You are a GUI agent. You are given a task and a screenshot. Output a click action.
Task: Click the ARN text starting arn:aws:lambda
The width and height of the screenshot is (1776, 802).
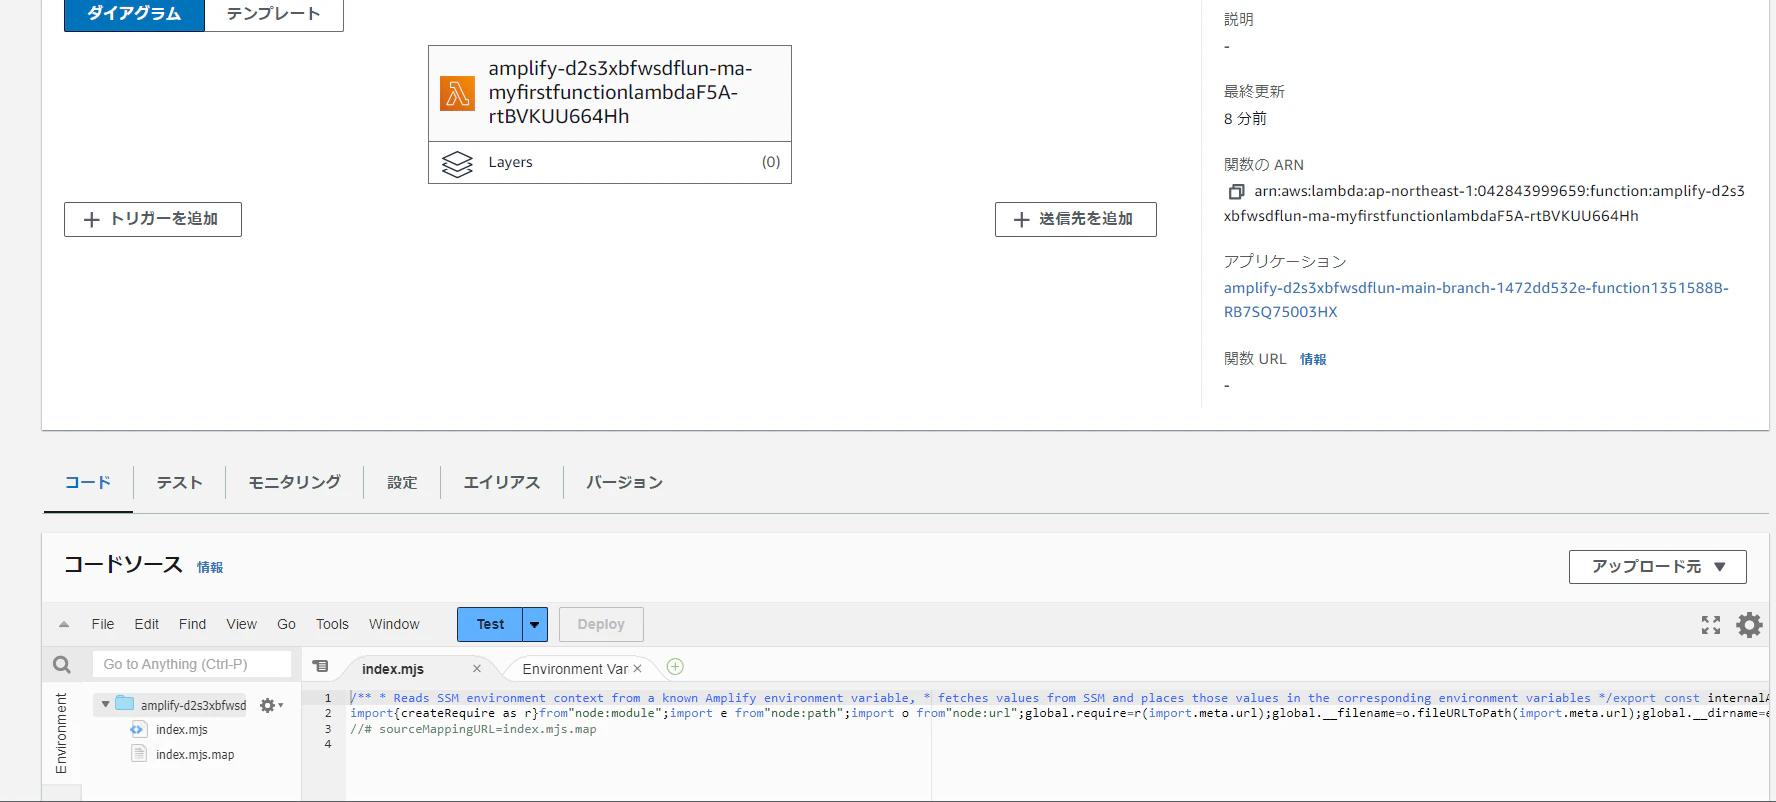click(1485, 203)
